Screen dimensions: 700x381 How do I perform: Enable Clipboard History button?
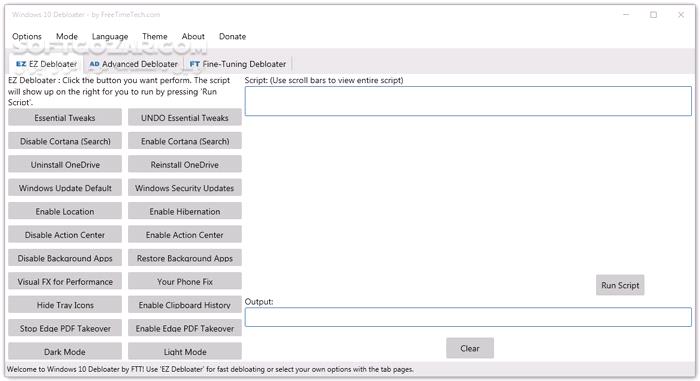point(185,305)
